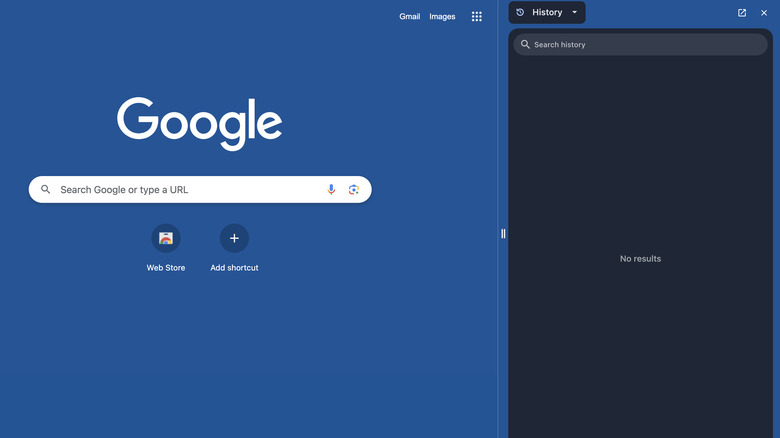The height and width of the screenshot is (438, 780).
Task: Click the side panel resize handle
Action: (x=503, y=233)
